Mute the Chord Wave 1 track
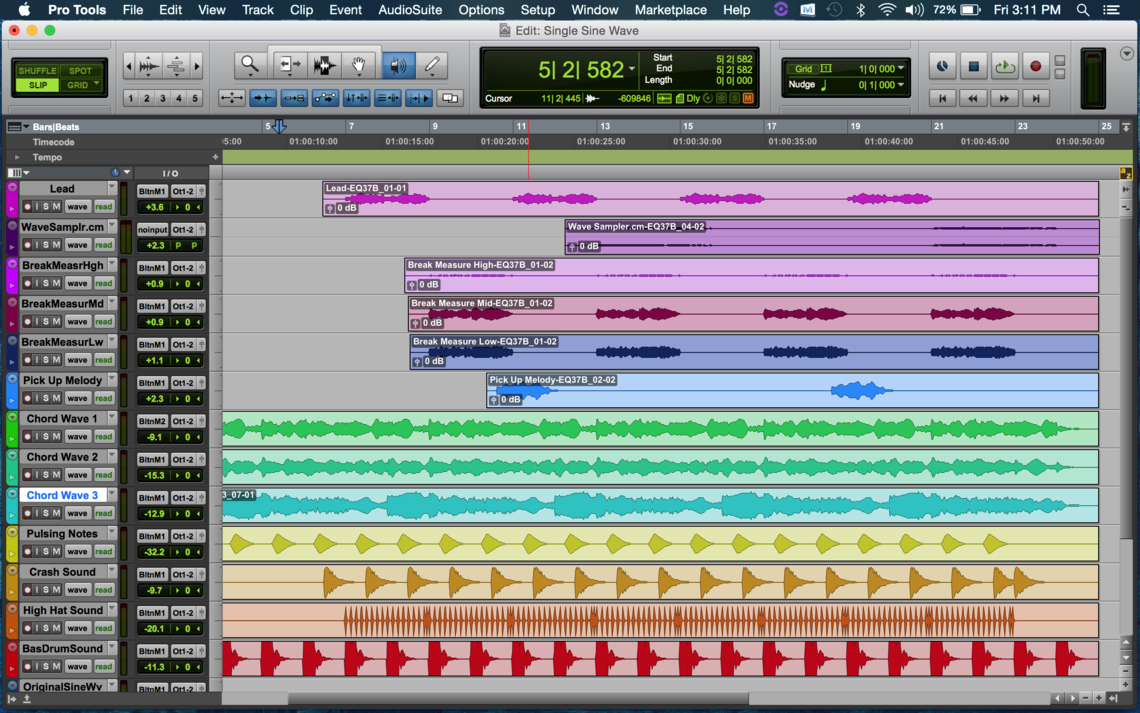Image resolution: width=1140 pixels, height=713 pixels. 56,437
